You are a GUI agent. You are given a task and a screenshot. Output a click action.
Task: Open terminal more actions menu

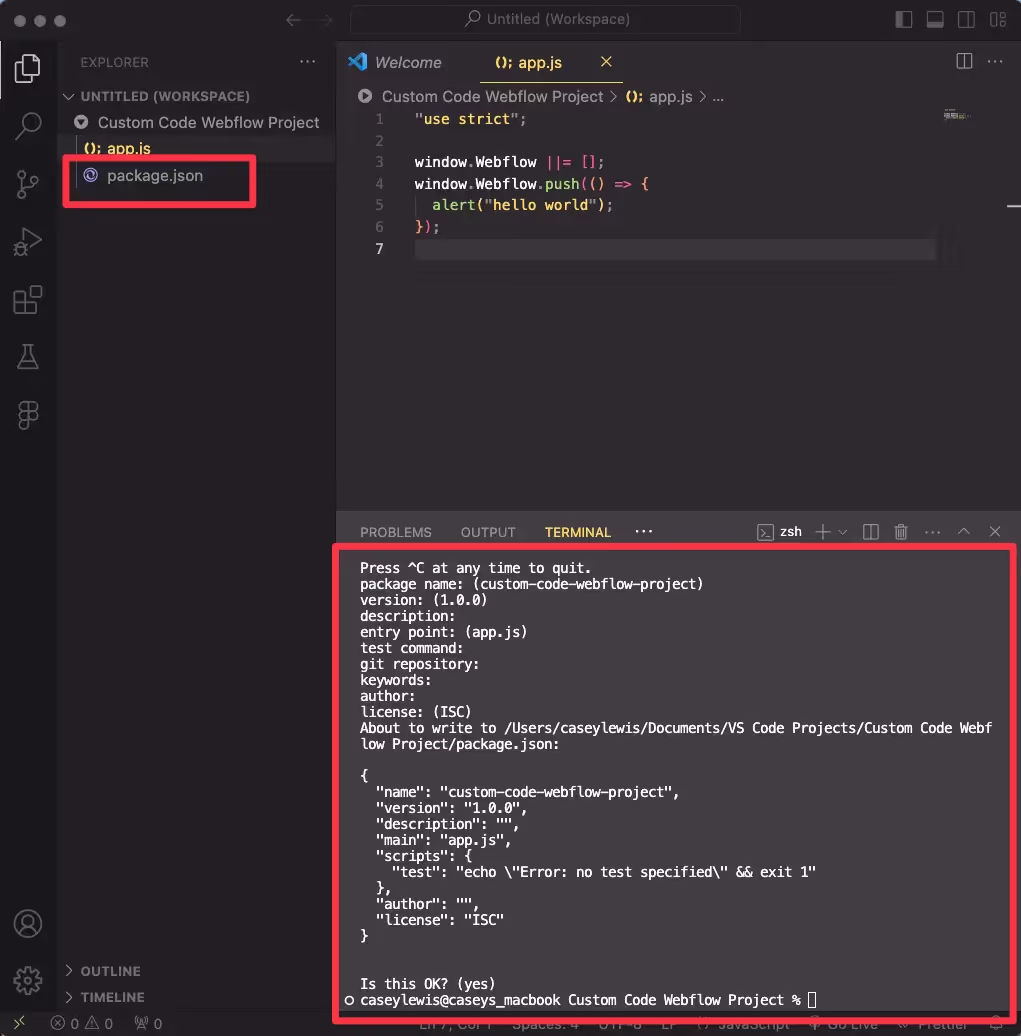[x=932, y=532]
